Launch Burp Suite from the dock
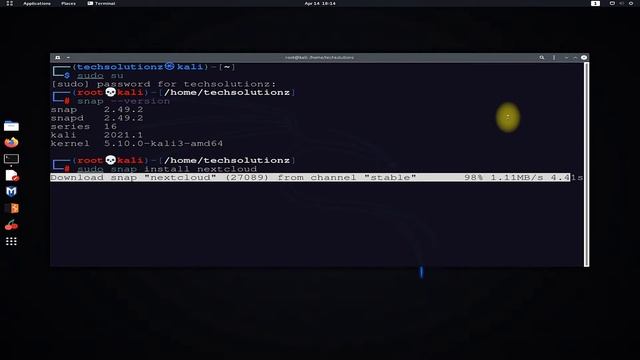The image size is (640, 360). [x=12, y=208]
